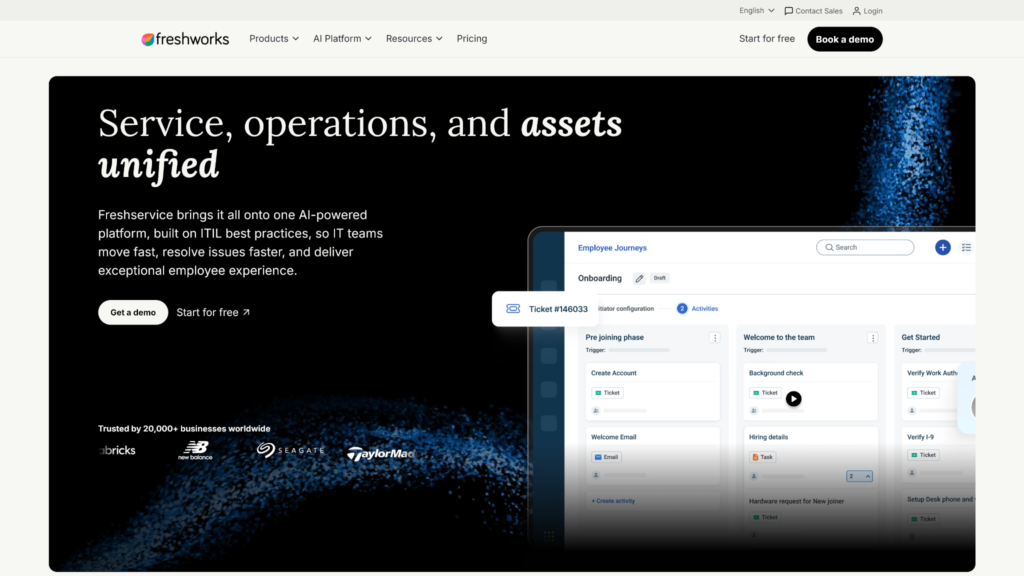Change language using English selector

click(x=756, y=10)
